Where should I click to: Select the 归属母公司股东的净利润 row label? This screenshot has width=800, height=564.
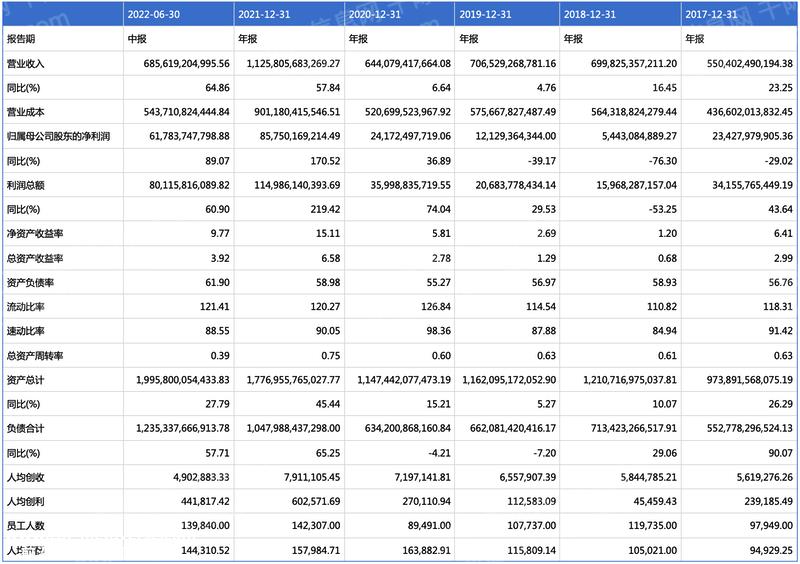[x=58, y=136]
